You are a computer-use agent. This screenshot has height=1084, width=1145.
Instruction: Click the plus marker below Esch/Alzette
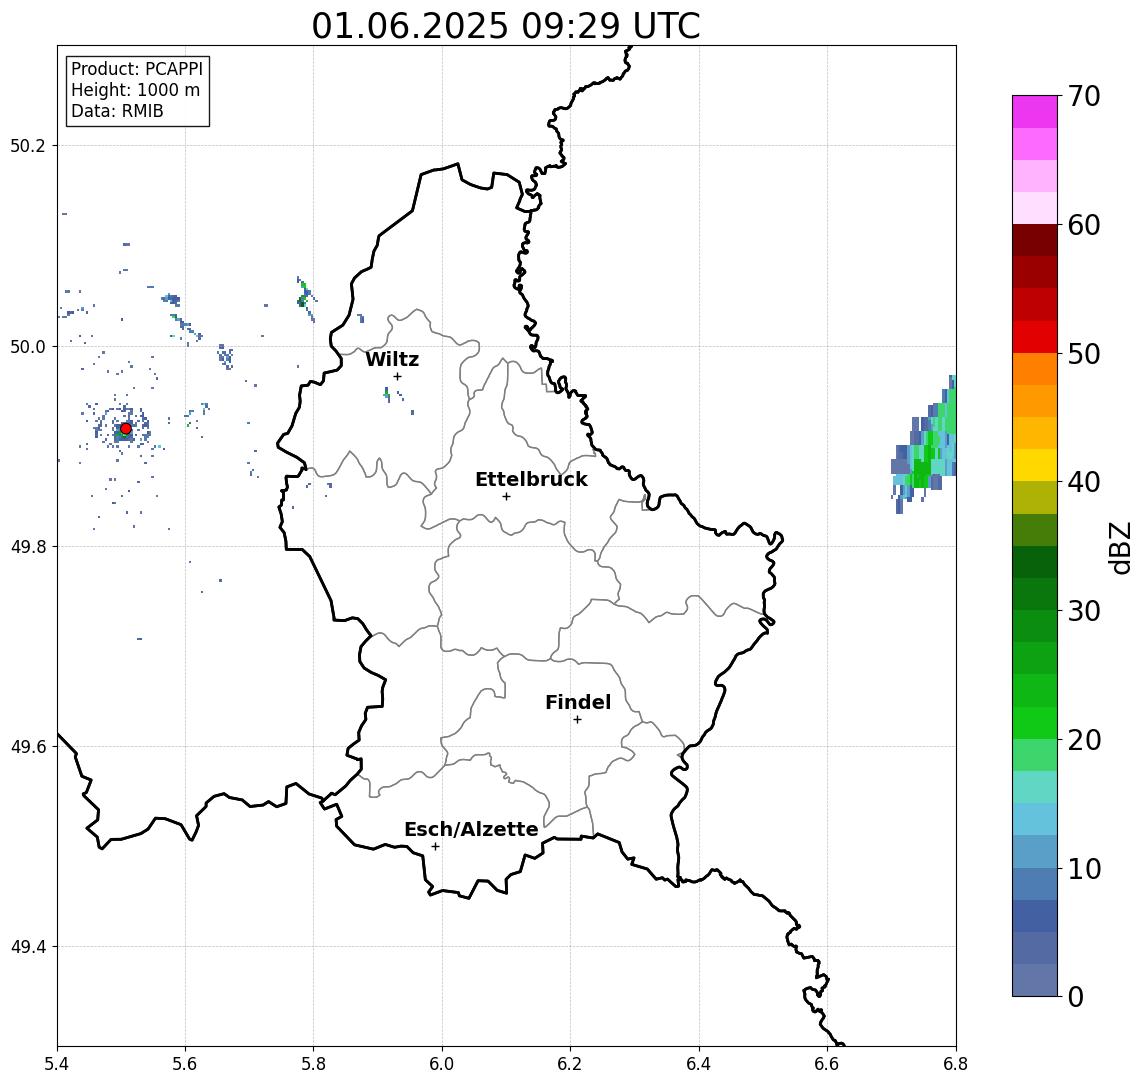(435, 847)
